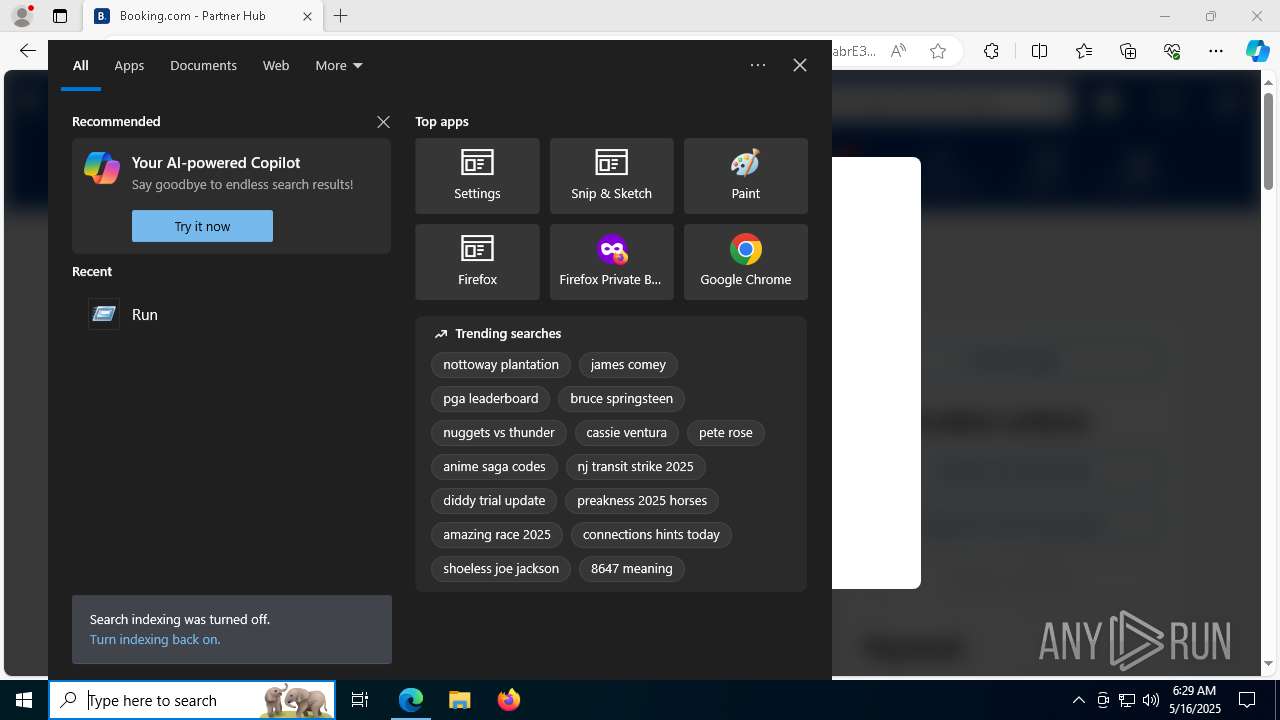Switch to the Documents tab
The width and height of the screenshot is (1280, 720).
click(x=203, y=65)
